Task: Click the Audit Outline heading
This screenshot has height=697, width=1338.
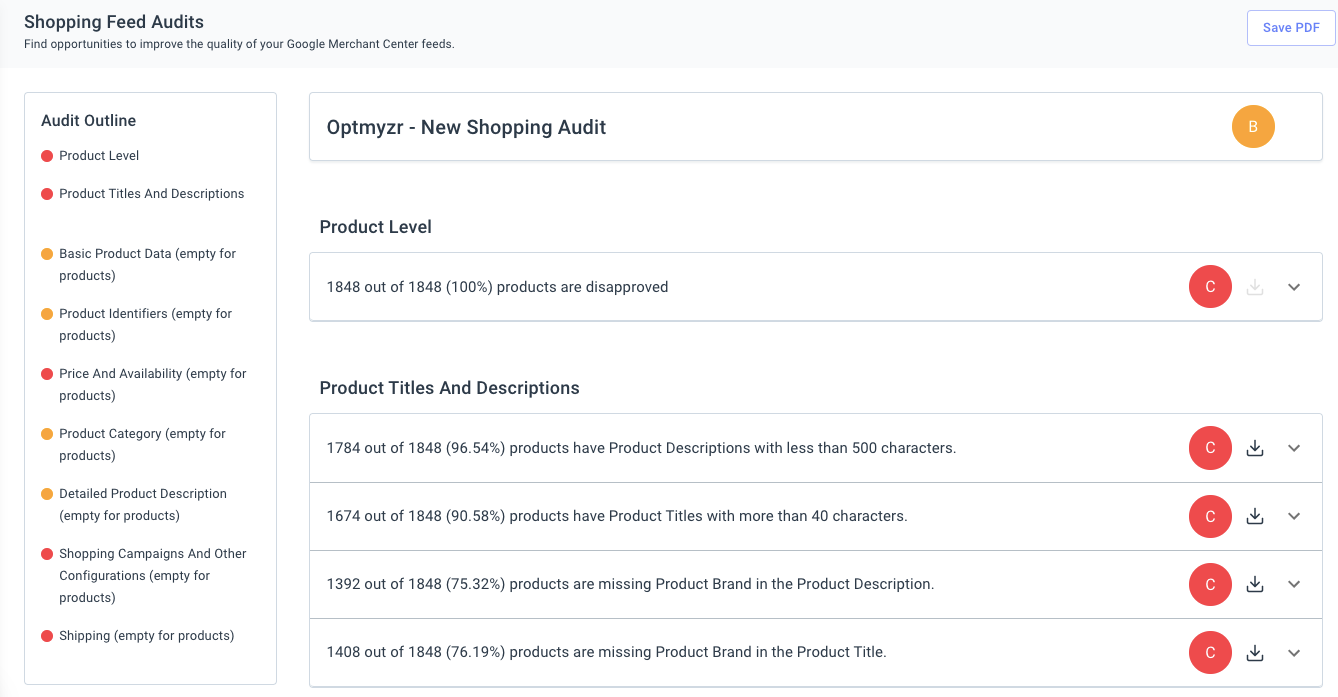Action: click(x=88, y=121)
